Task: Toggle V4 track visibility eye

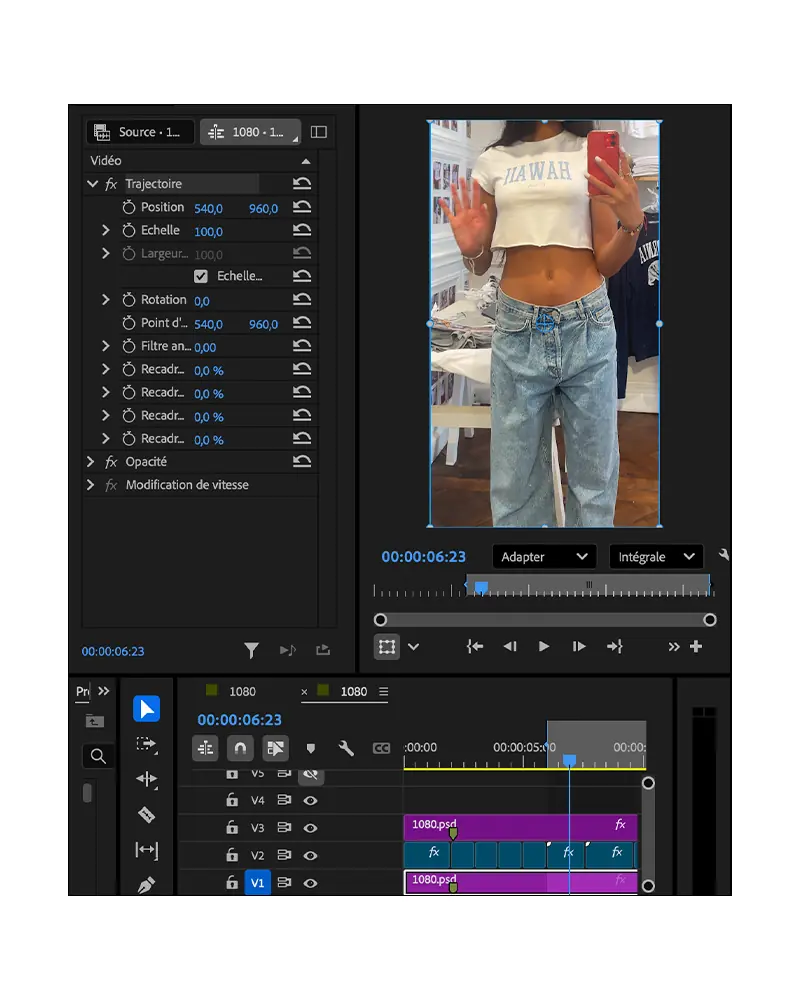Action: pos(311,800)
